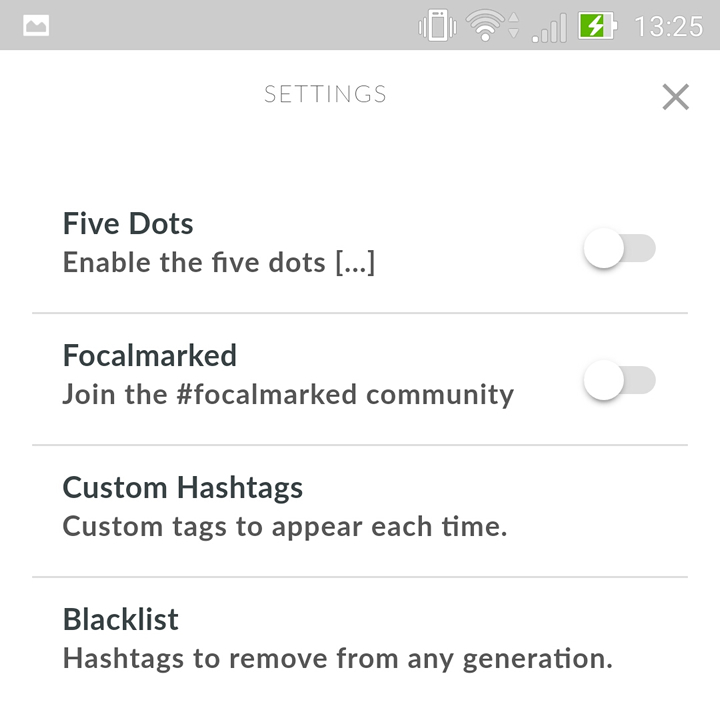Click the 'Enable the five dots [...]' description
Screen dimensions: 720x714
tap(219, 262)
